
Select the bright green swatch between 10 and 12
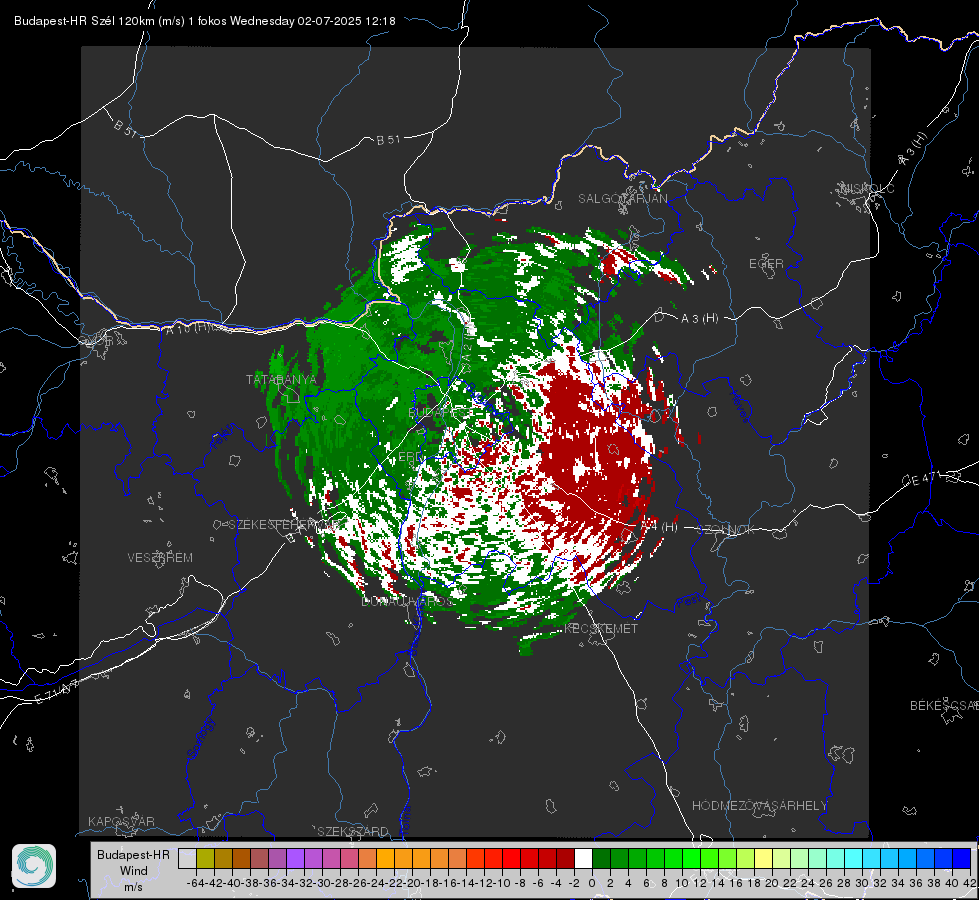tap(691, 859)
